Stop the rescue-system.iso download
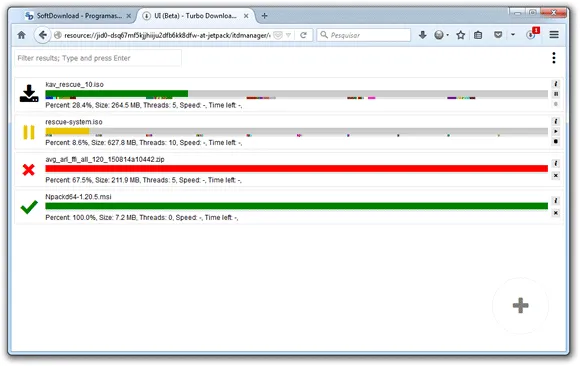The height and width of the screenshot is (366, 580). click(555, 141)
